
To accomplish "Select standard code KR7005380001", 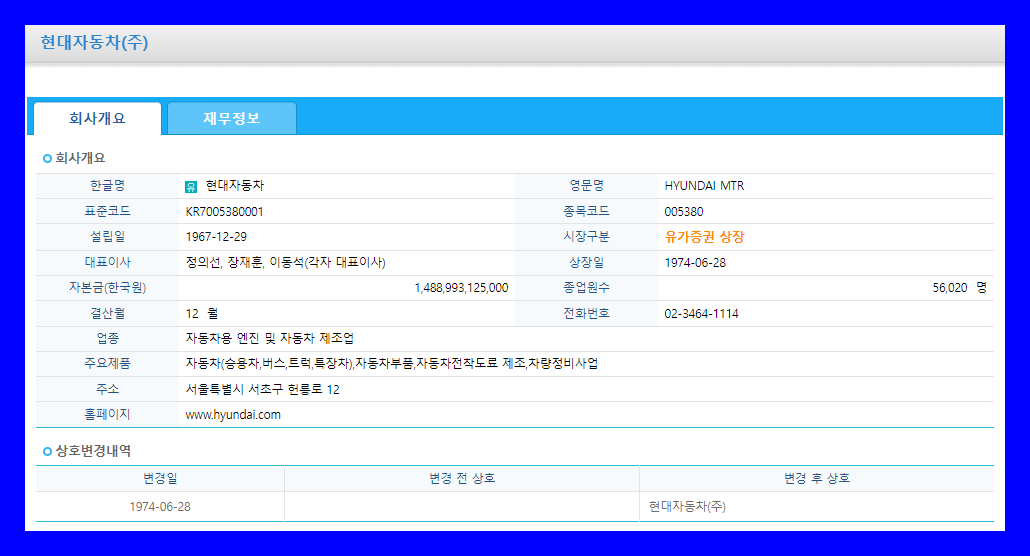I will [225, 212].
